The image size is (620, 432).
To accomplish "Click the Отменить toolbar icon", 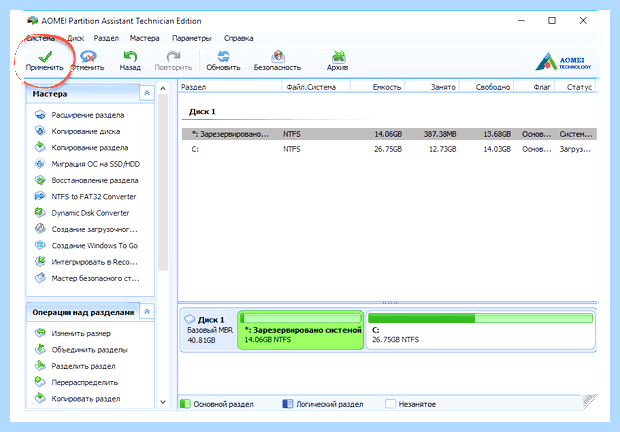I will tap(88, 57).
